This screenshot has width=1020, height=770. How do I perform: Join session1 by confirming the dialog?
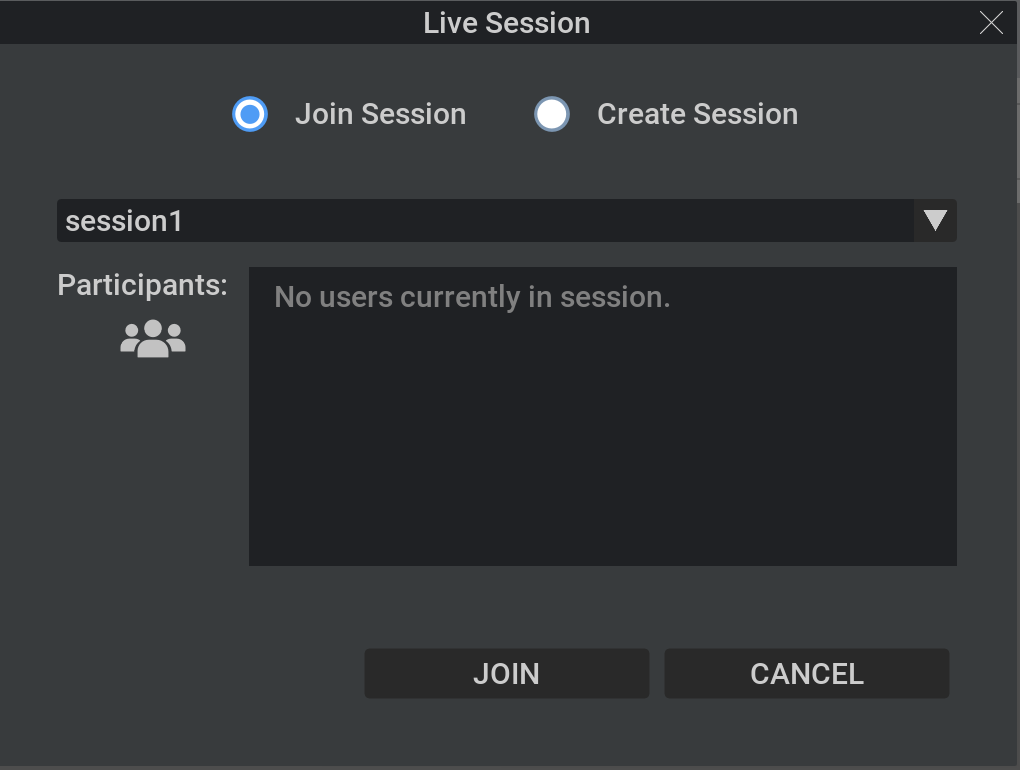coord(506,673)
